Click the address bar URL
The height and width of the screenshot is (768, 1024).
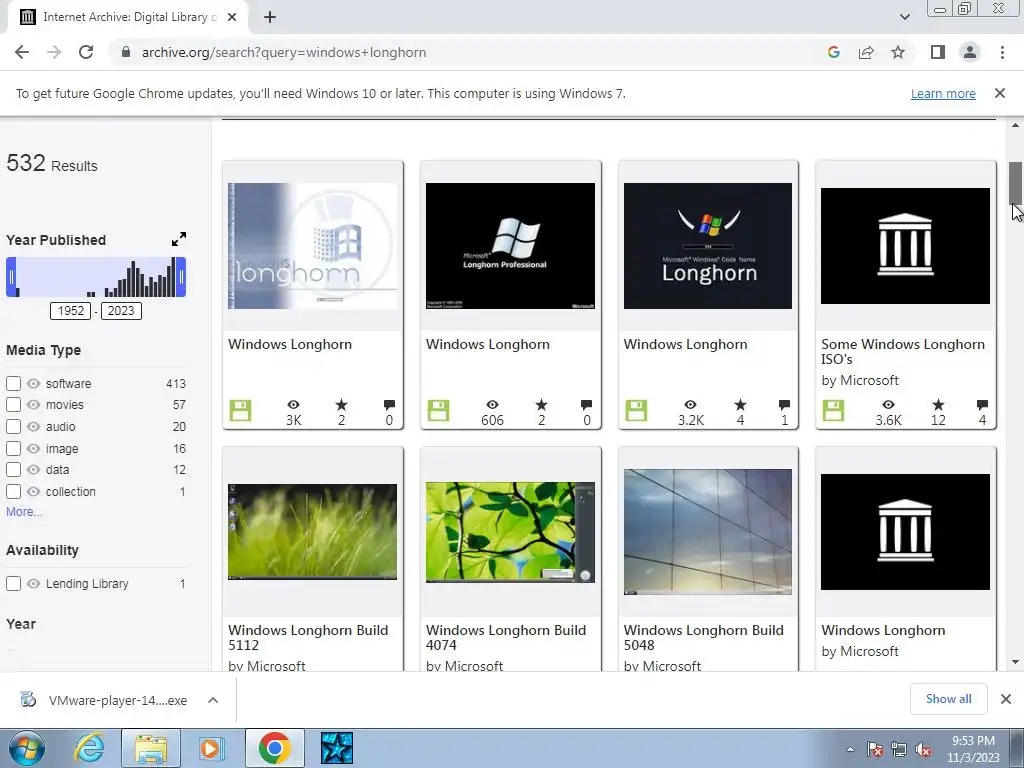283,52
